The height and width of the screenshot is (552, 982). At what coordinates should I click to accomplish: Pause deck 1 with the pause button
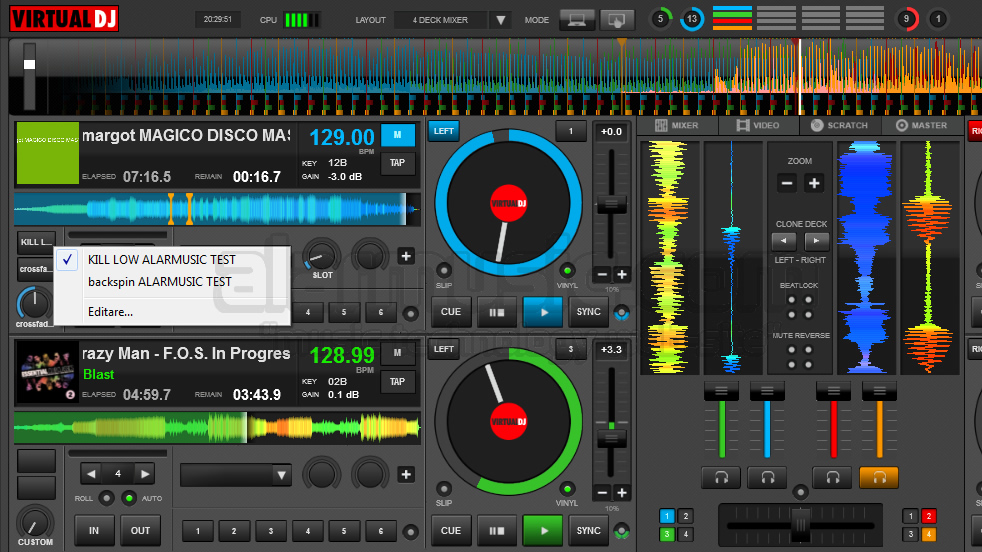[x=497, y=312]
